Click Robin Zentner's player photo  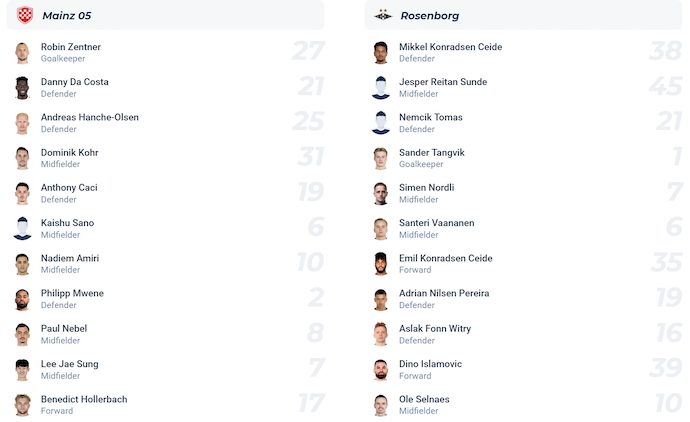(x=22, y=53)
